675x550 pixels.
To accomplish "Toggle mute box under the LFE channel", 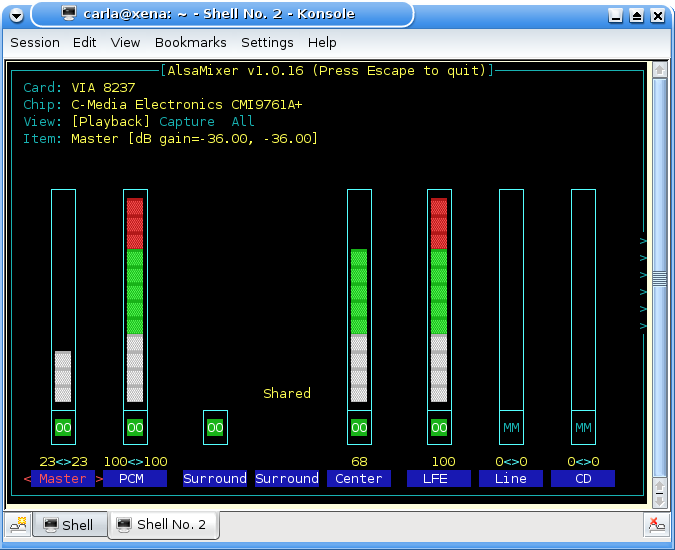I will click(x=439, y=427).
